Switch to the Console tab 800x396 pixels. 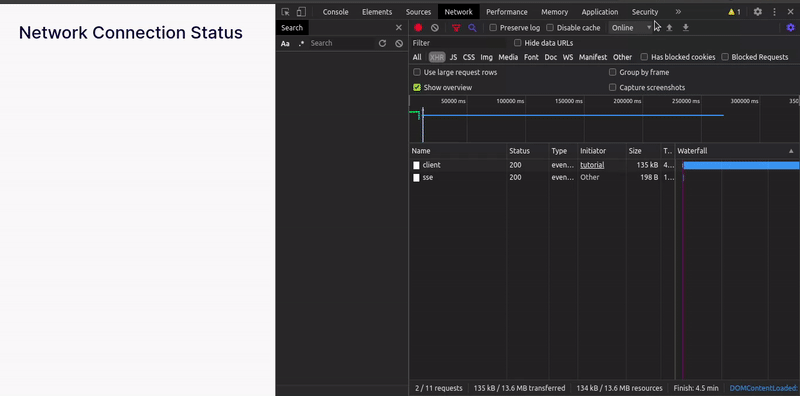click(x=336, y=12)
